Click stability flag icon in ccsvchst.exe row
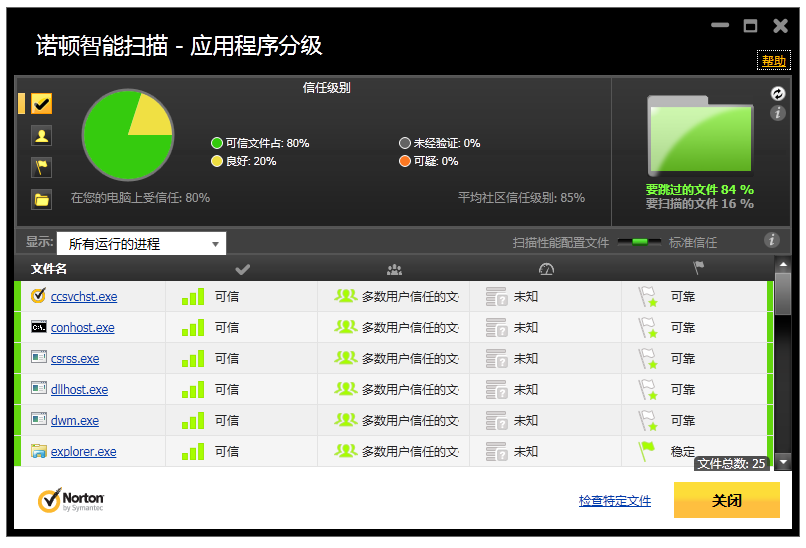This screenshot has height=548, width=806. pos(648,297)
